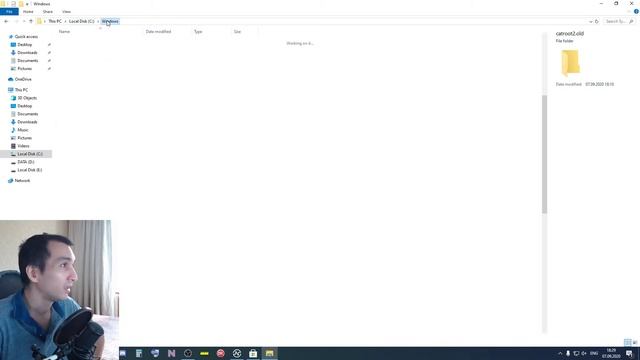The image size is (640, 360).
Task: Open the Store bag taskbar icon
Action: [253, 353]
